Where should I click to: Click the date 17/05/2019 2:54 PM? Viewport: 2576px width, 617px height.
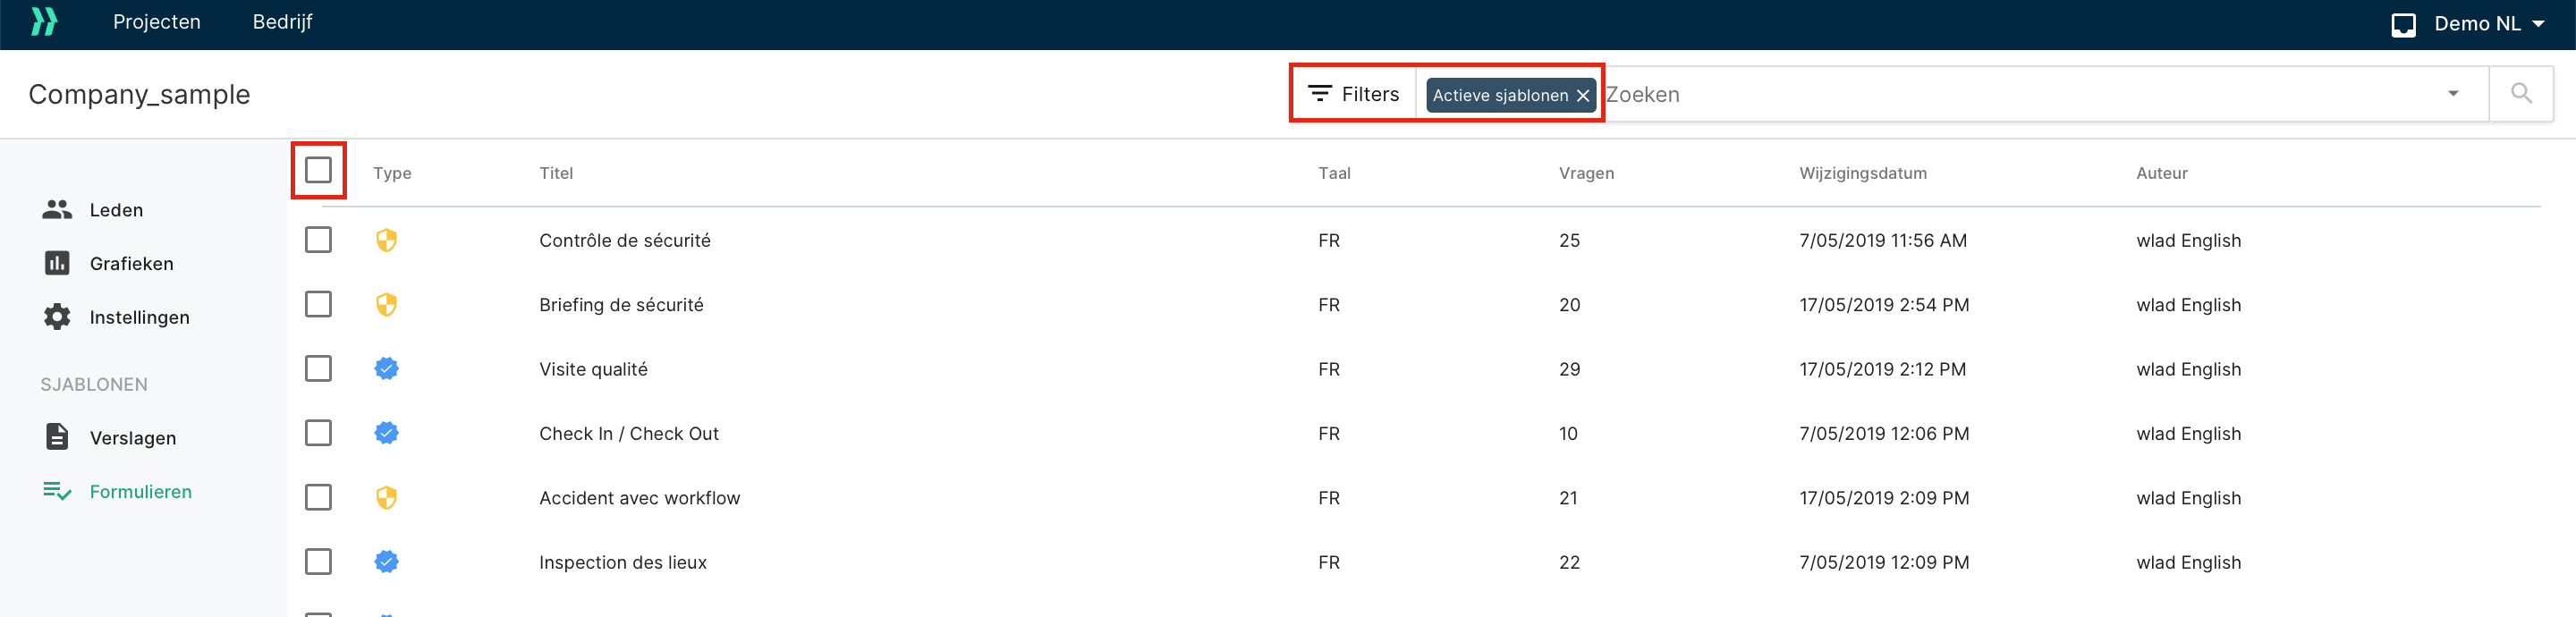coord(1884,305)
